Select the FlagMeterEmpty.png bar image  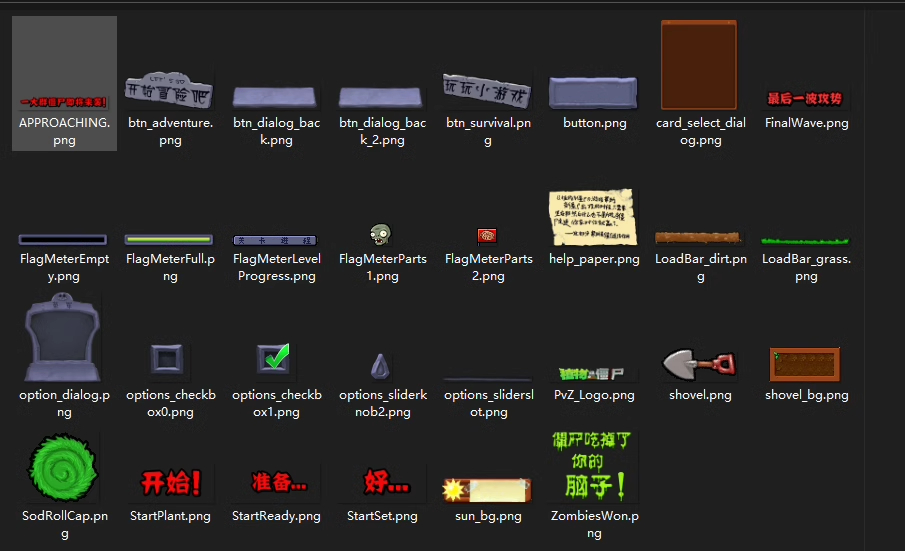(x=63, y=239)
